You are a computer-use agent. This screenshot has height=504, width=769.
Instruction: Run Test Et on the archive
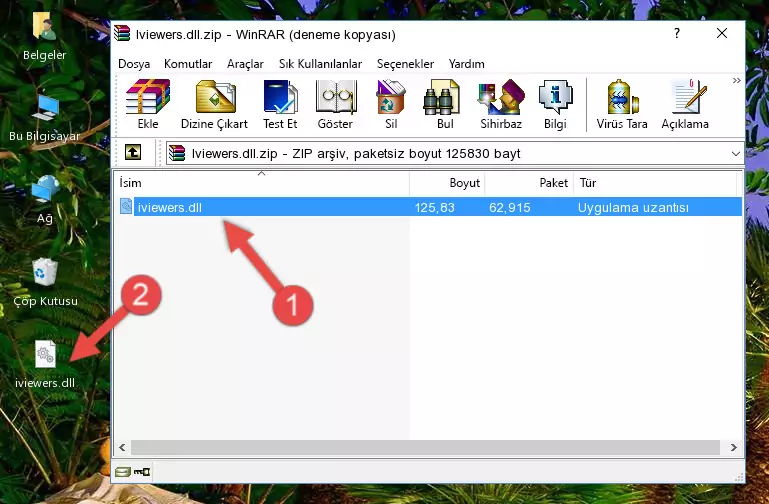[x=280, y=104]
